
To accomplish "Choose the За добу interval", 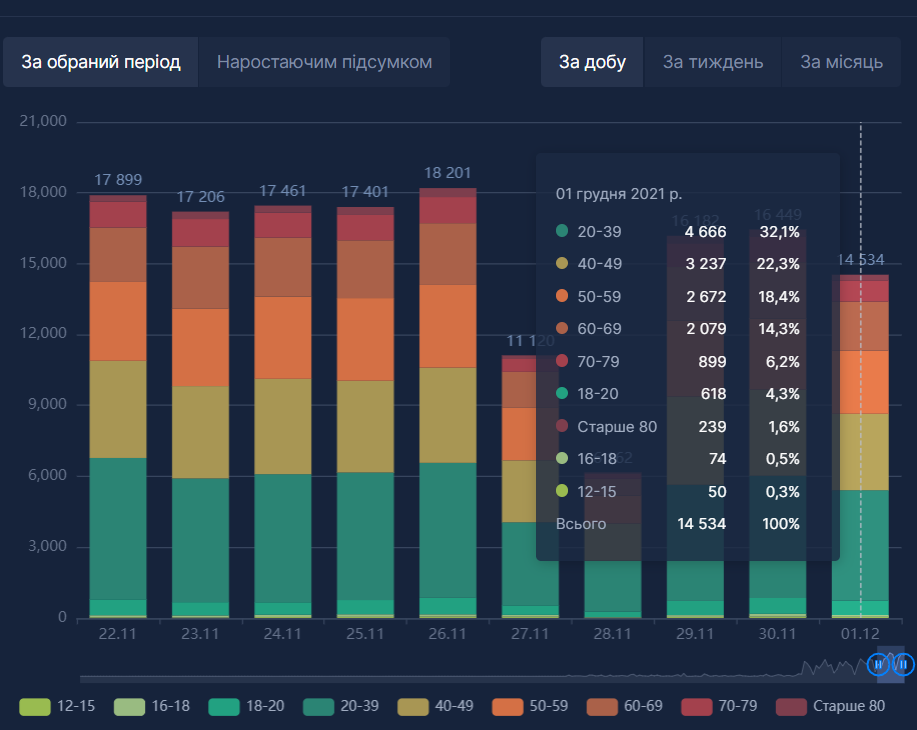I will 592,62.
